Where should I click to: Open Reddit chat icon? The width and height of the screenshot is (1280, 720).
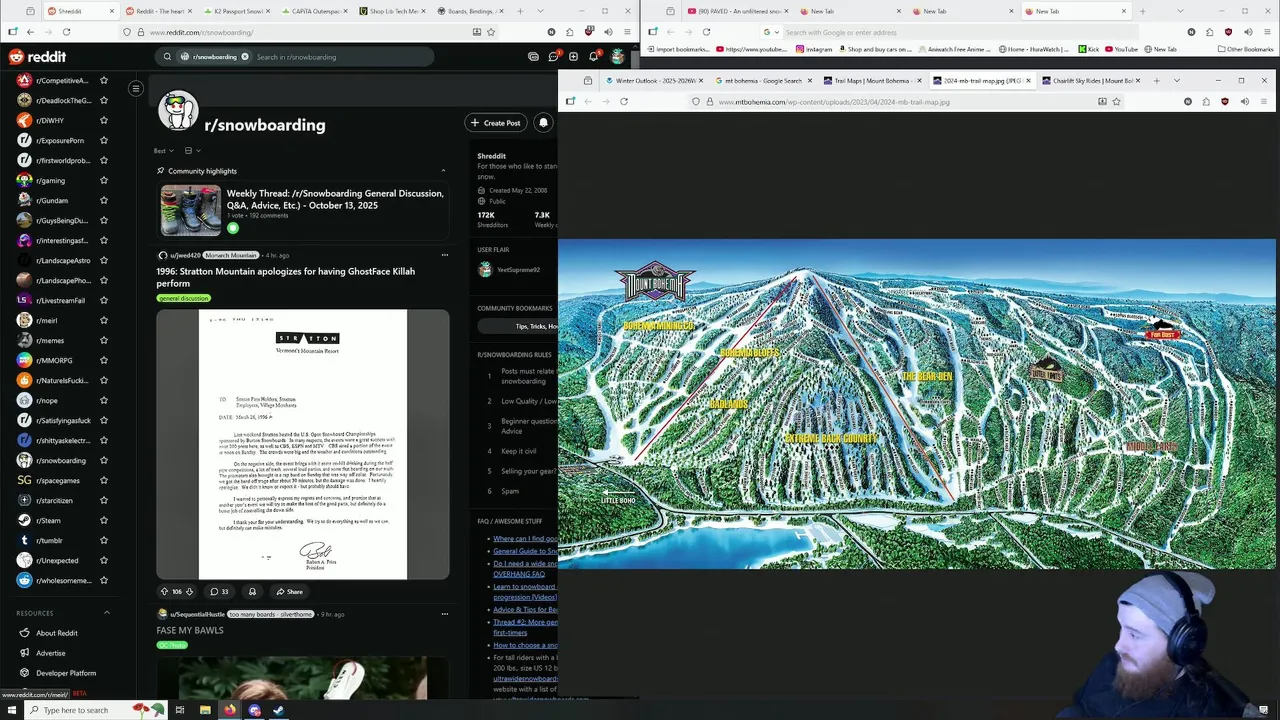(x=553, y=57)
